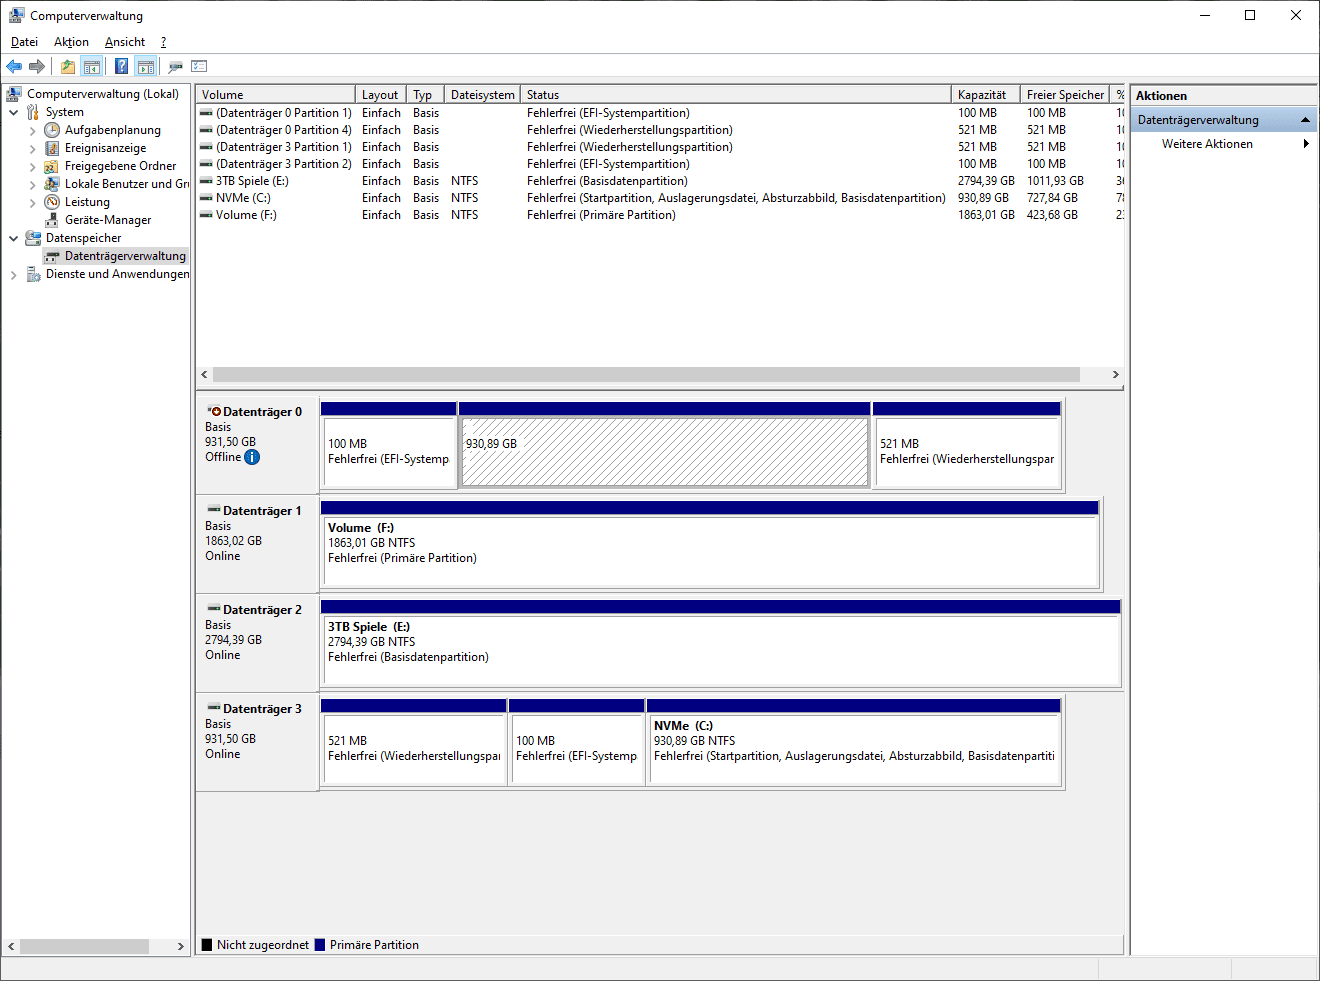
Task: Expand the Aufgabenplanung node
Action: tap(33, 130)
